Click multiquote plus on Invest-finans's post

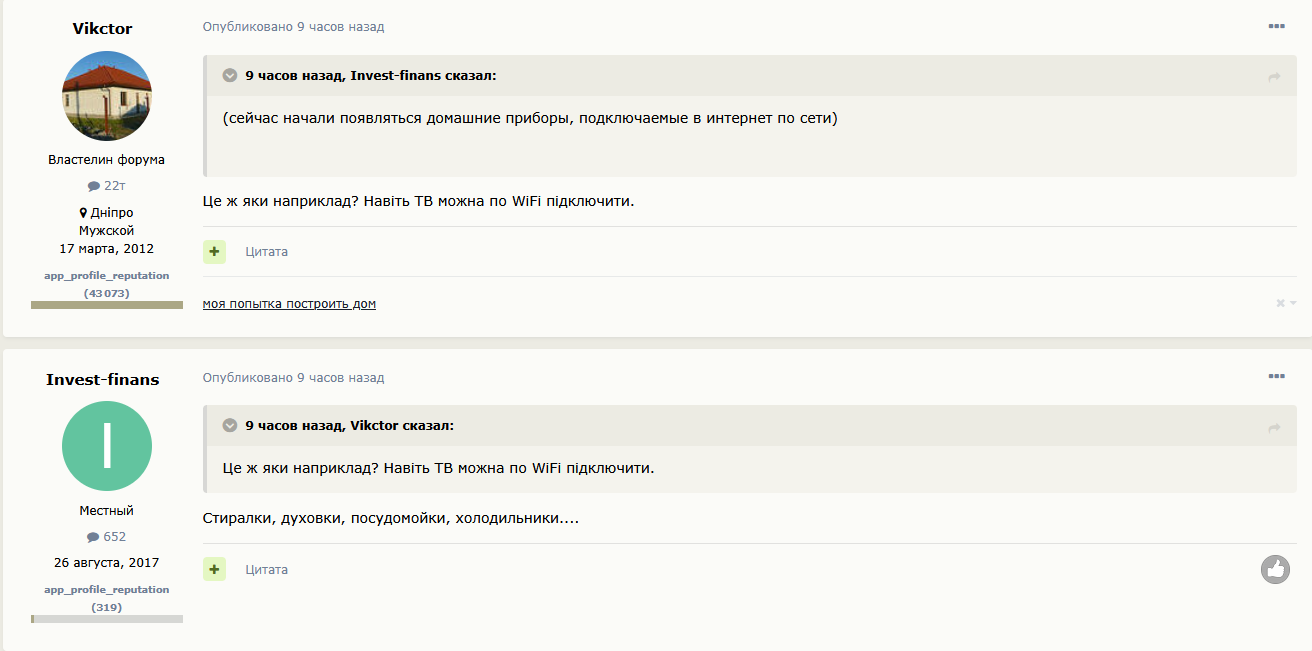(214, 570)
